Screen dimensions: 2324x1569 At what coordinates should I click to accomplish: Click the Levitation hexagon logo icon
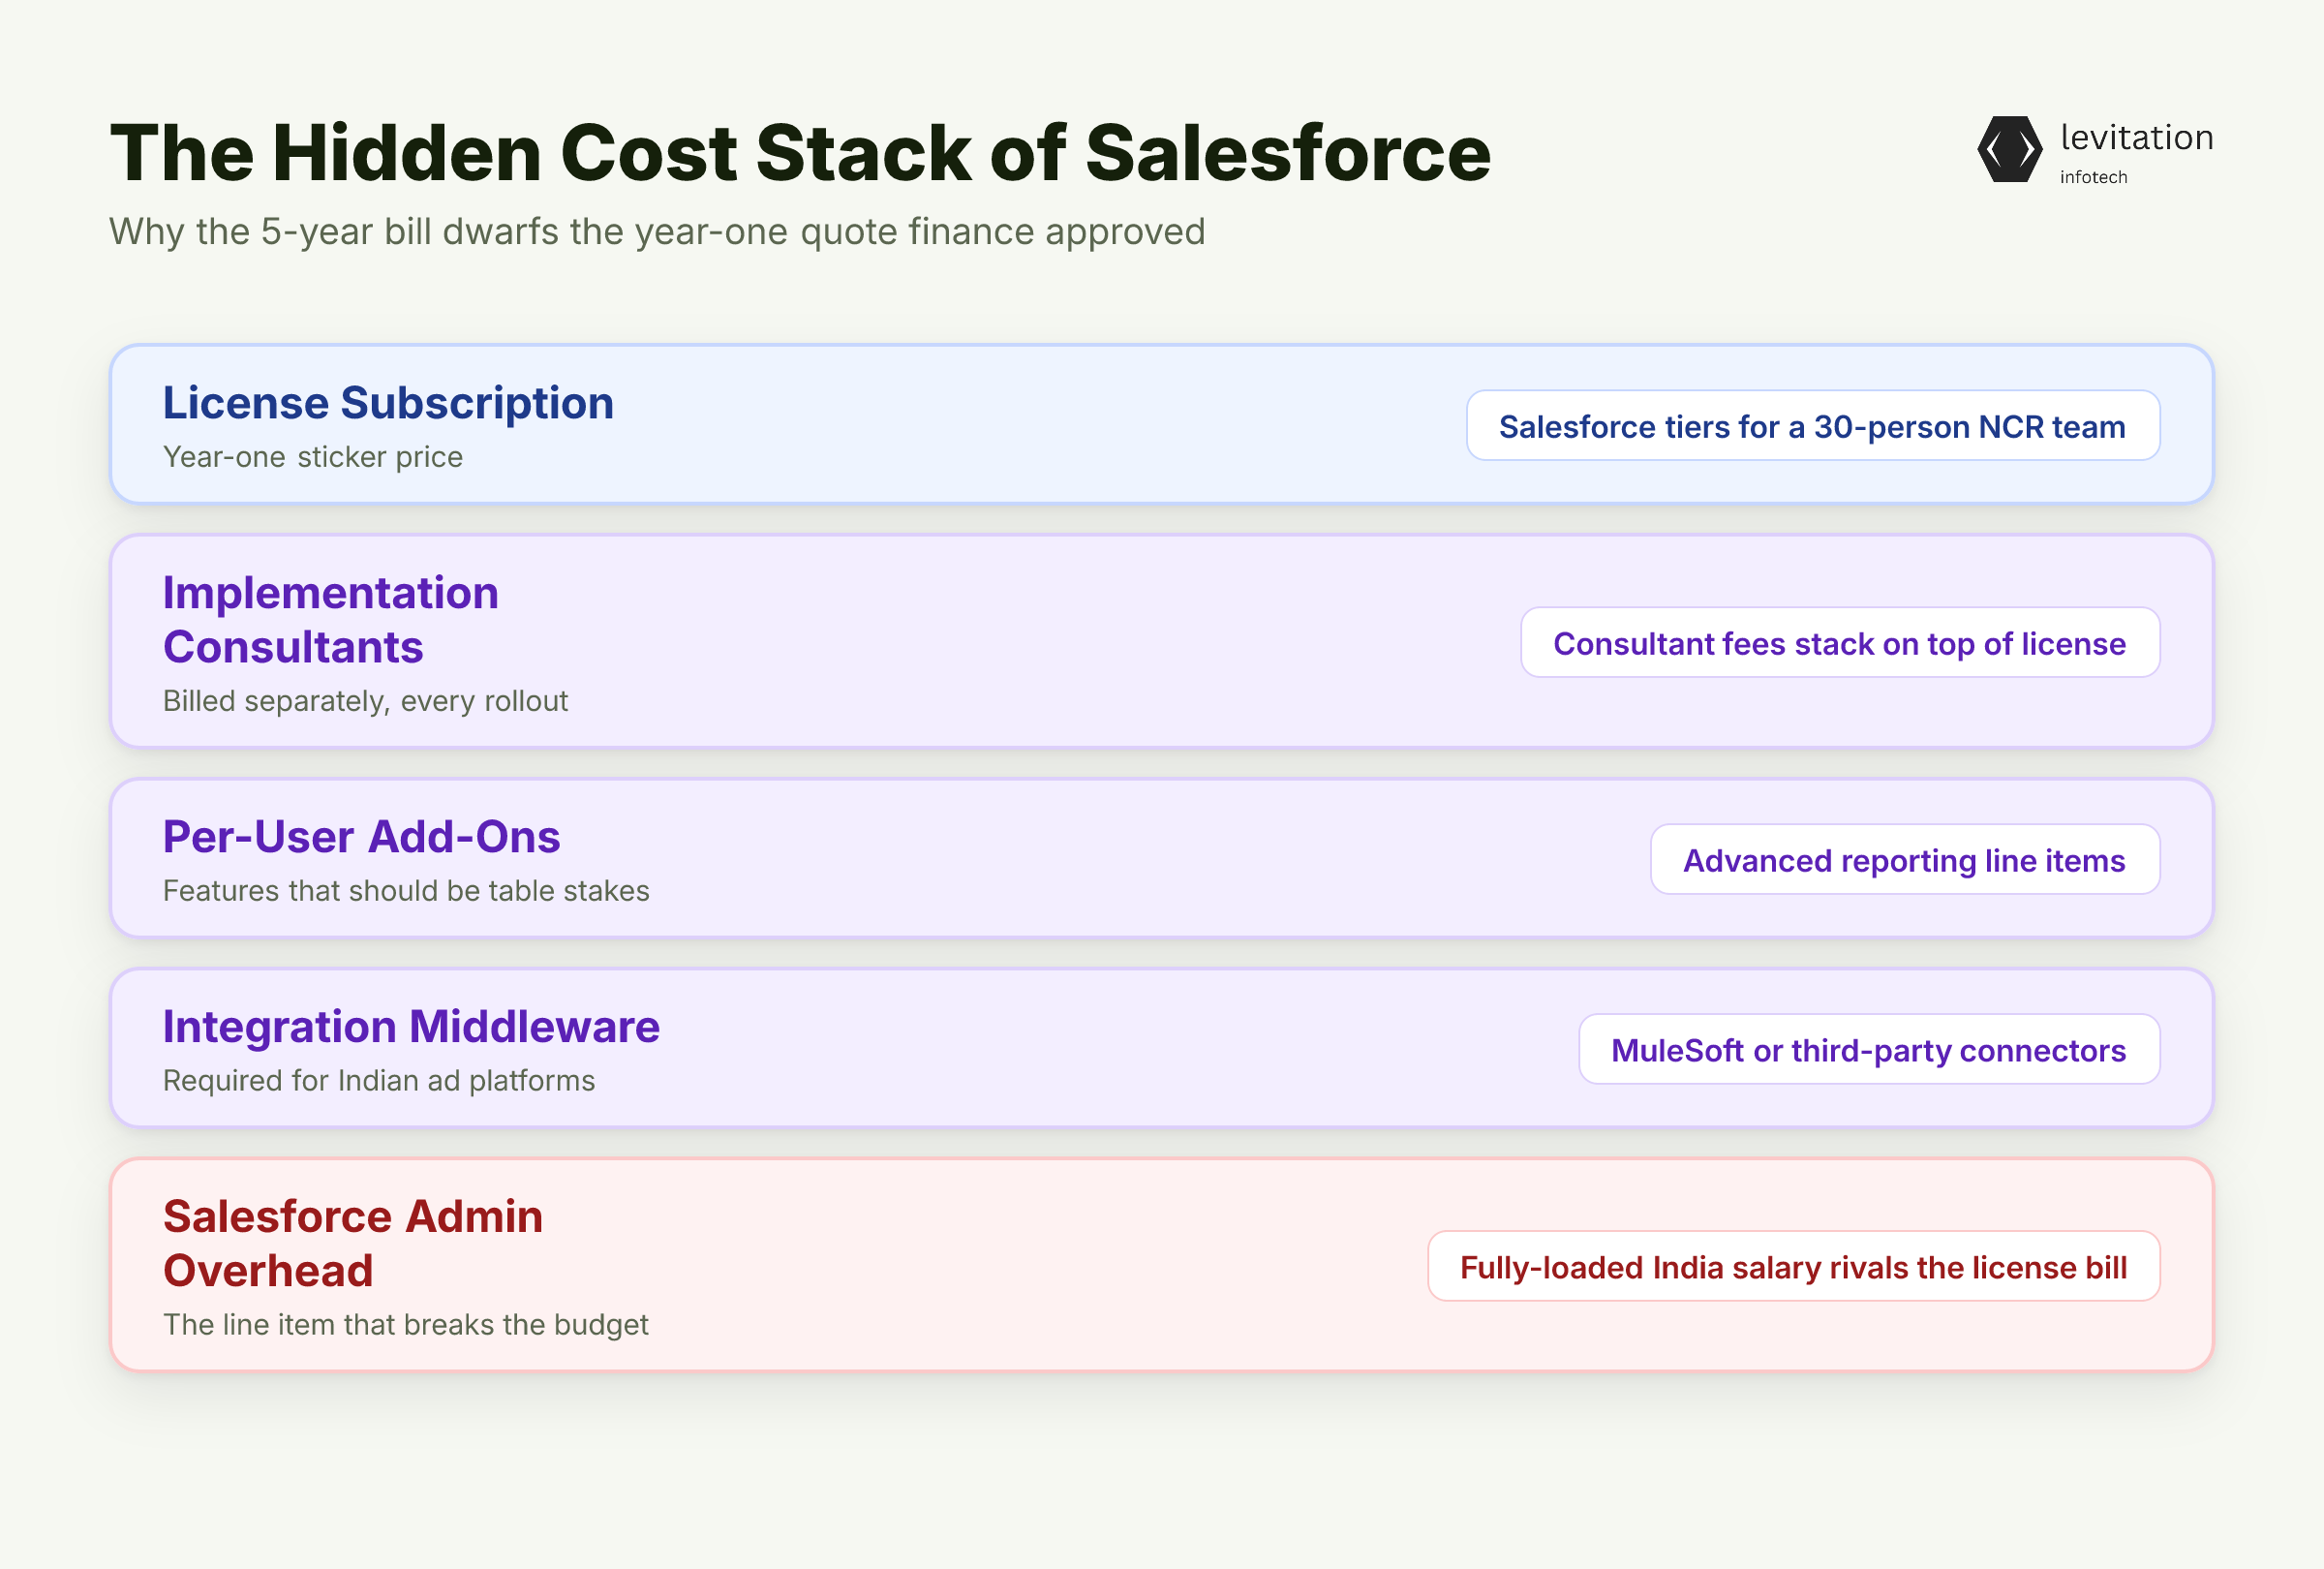[2009, 149]
